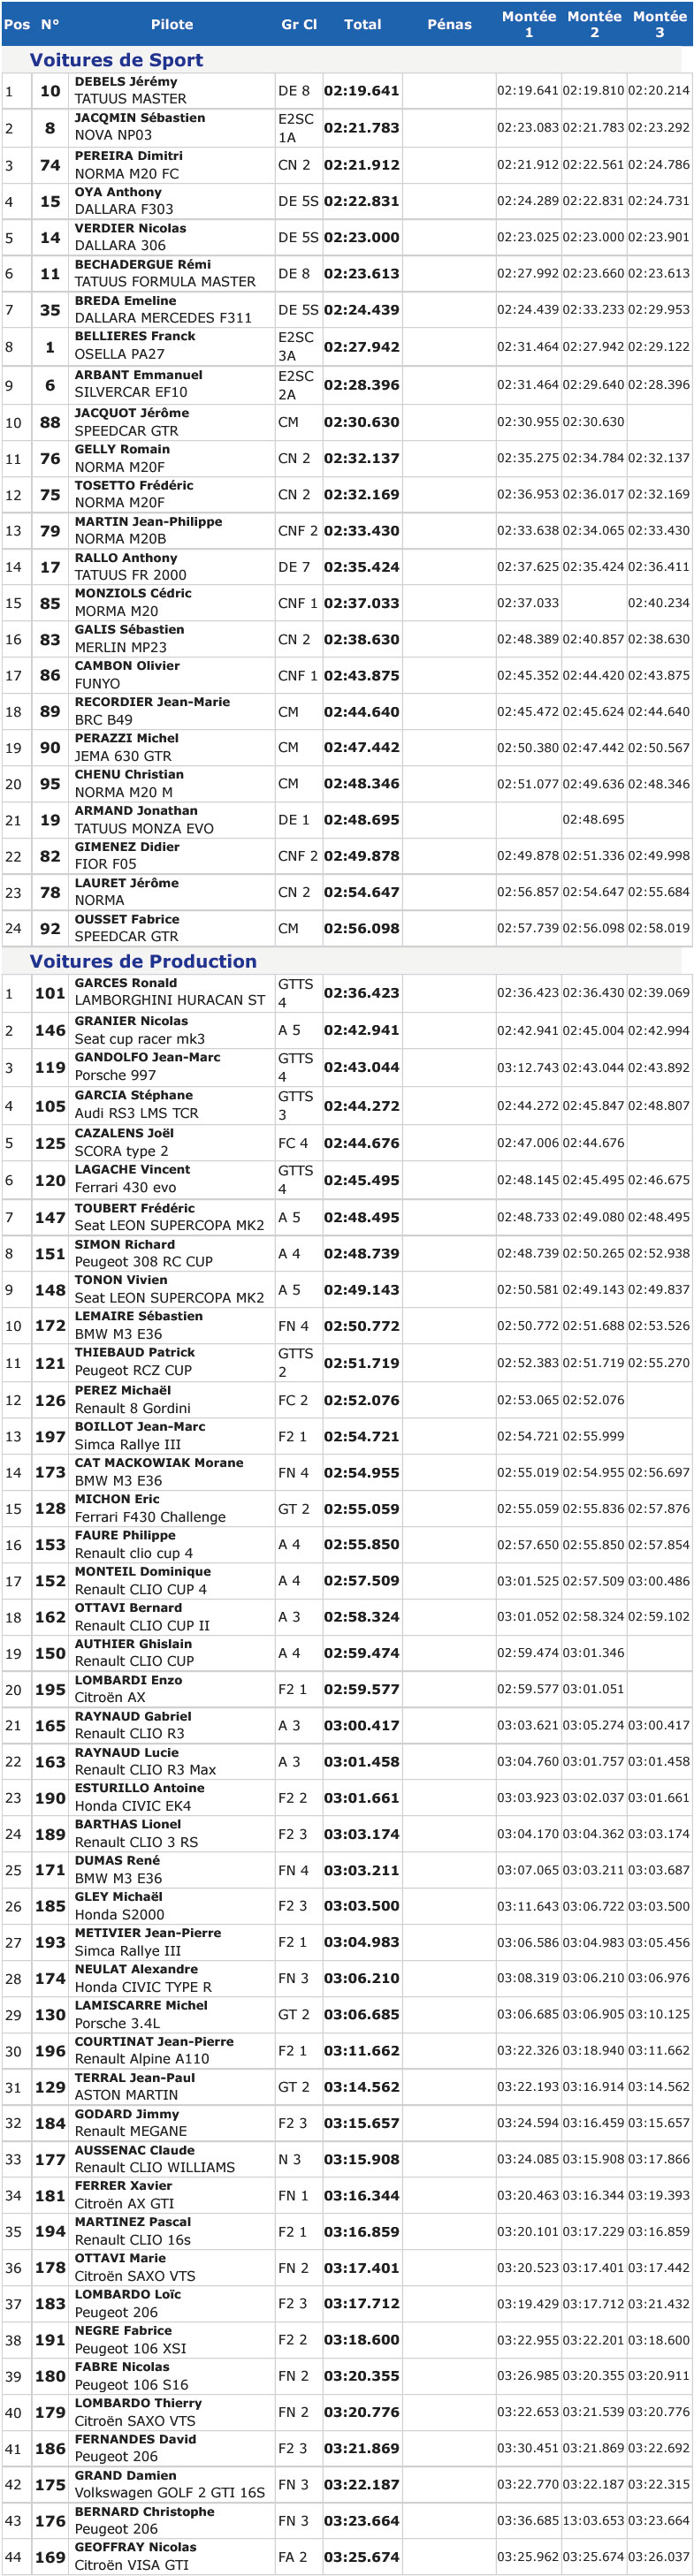Select JACQUOT Jérôme's total 02:30.630
The image size is (694, 2576).
361,422
